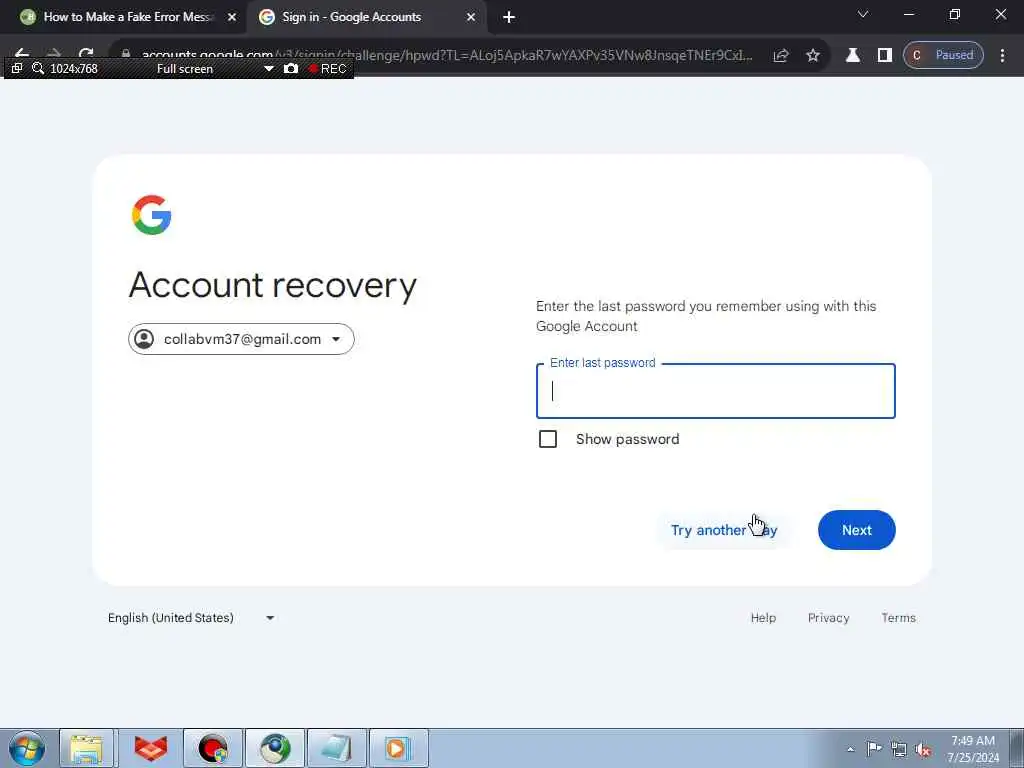Viewport: 1024px width, 768px height.
Task: Open the English (United States) language dropdown
Action: (191, 618)
